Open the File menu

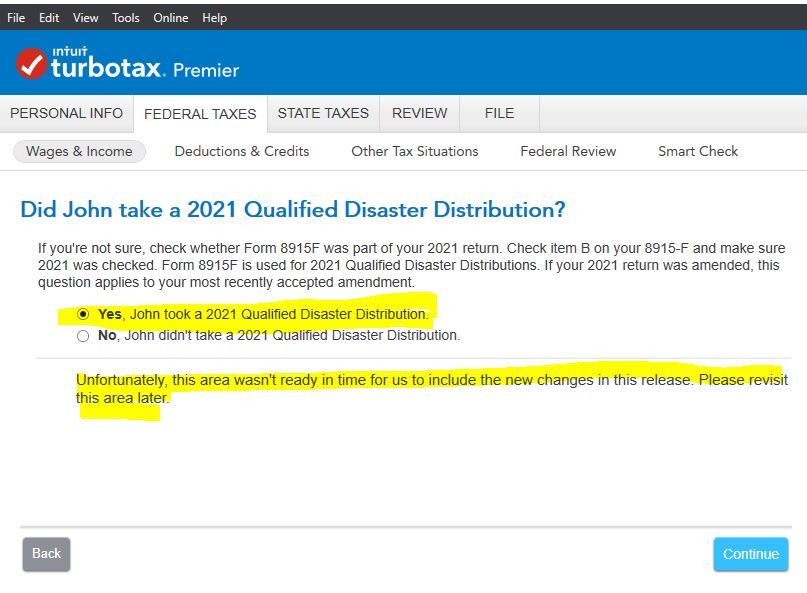(x=16, y=18)
